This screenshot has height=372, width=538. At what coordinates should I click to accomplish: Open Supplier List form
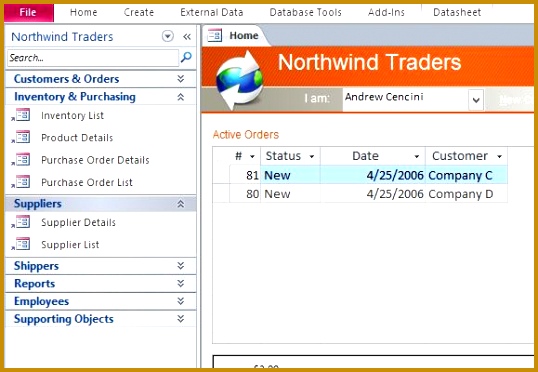(70, 245)
